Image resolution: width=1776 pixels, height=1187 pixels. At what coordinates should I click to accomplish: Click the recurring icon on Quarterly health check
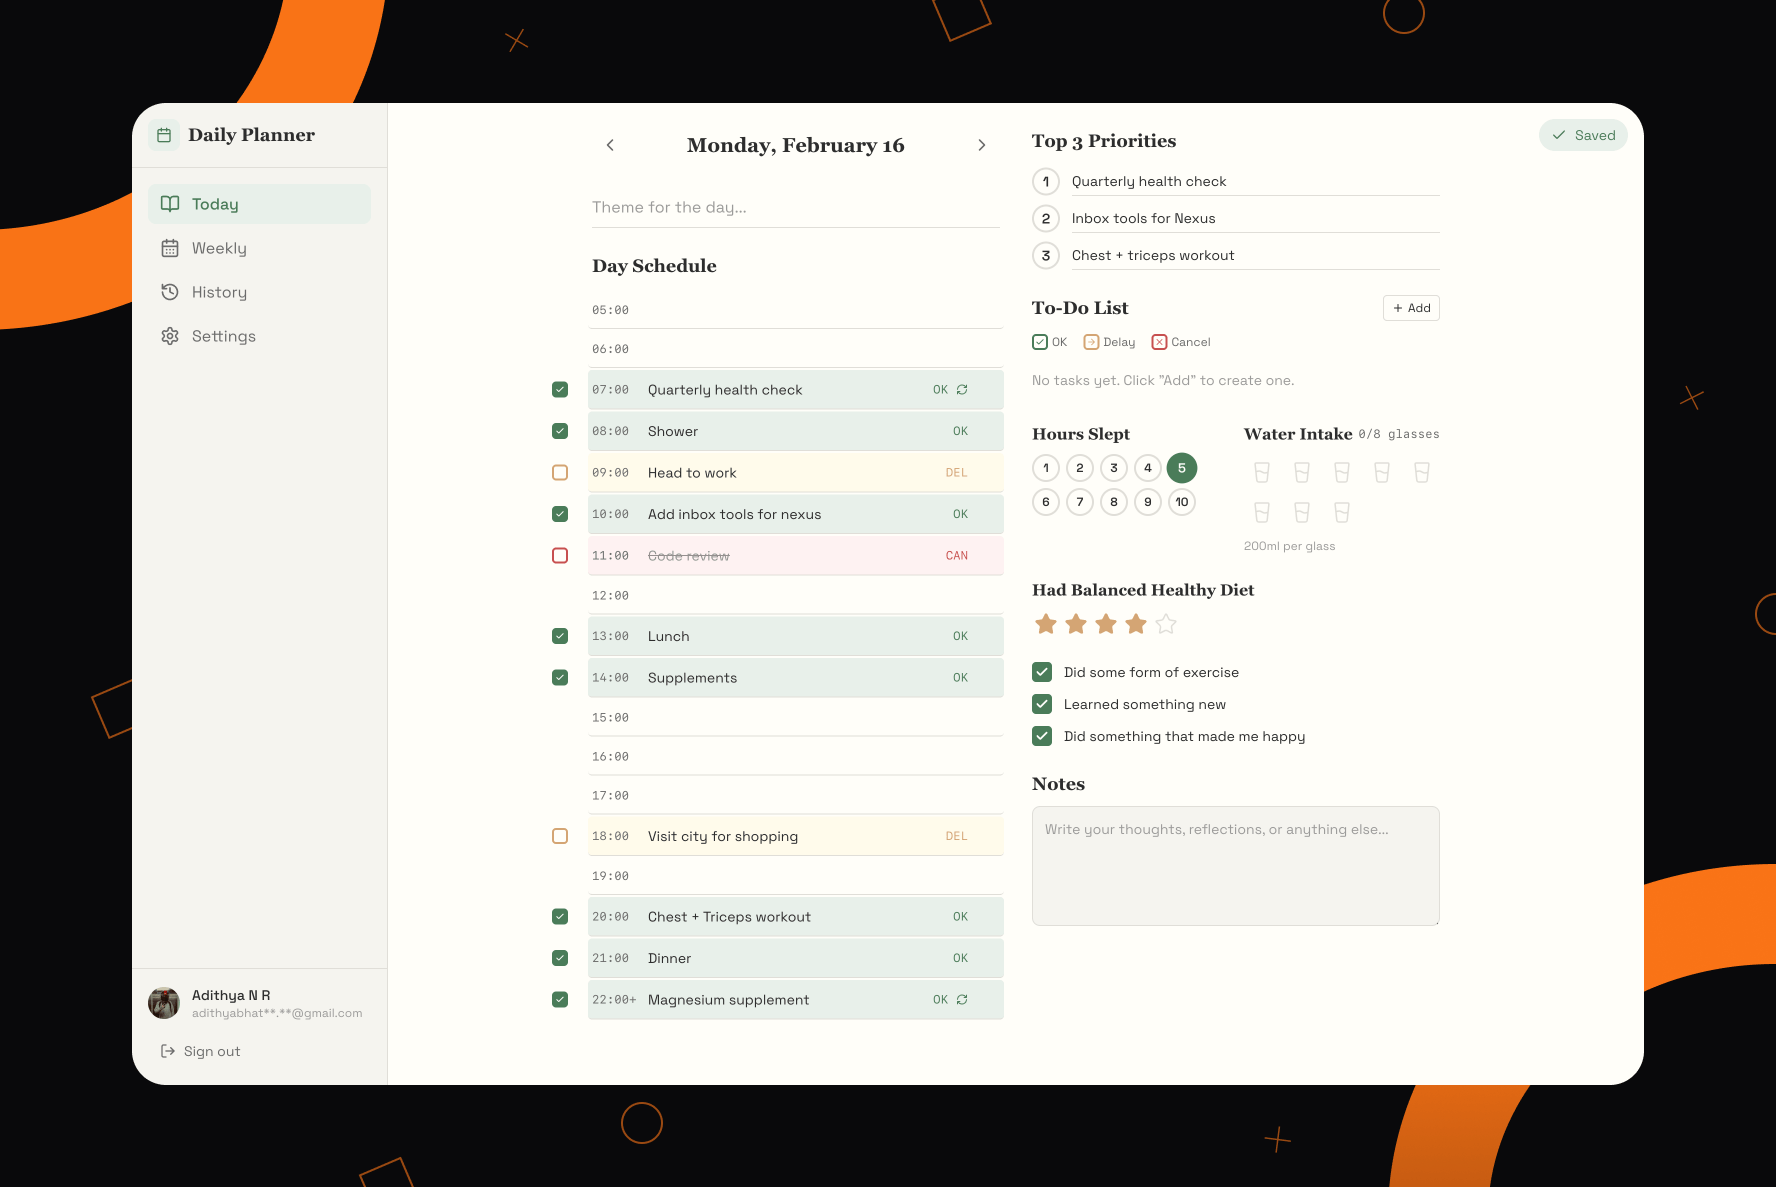(962, 390)
